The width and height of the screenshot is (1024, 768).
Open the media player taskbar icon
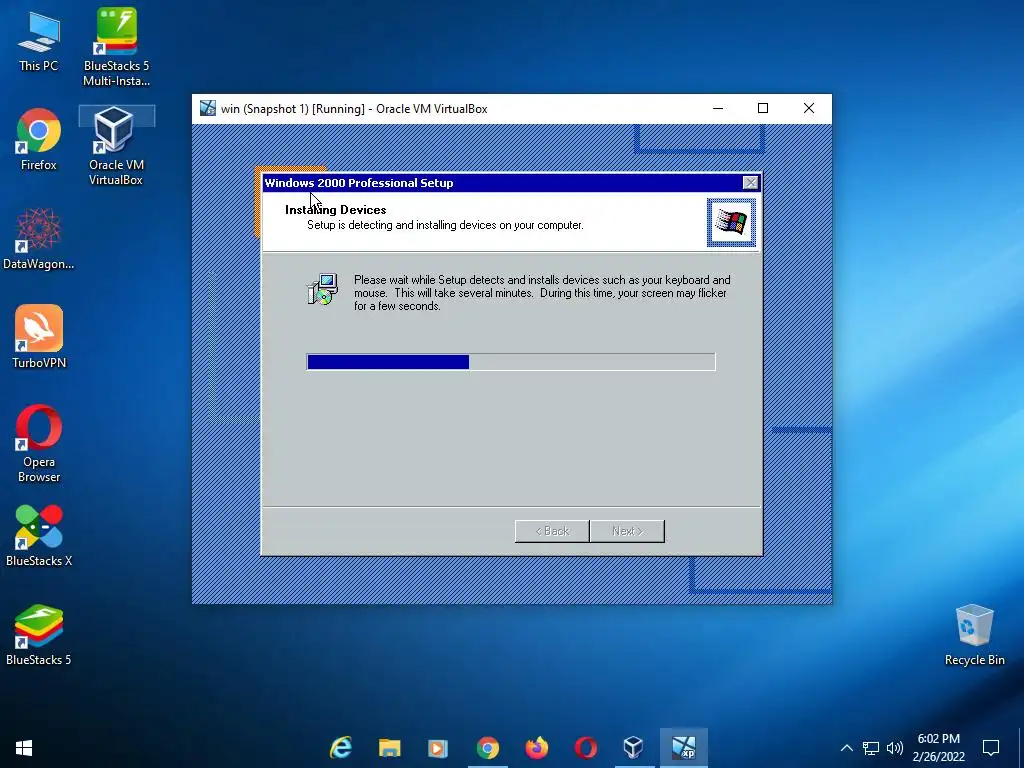(438, 748)
